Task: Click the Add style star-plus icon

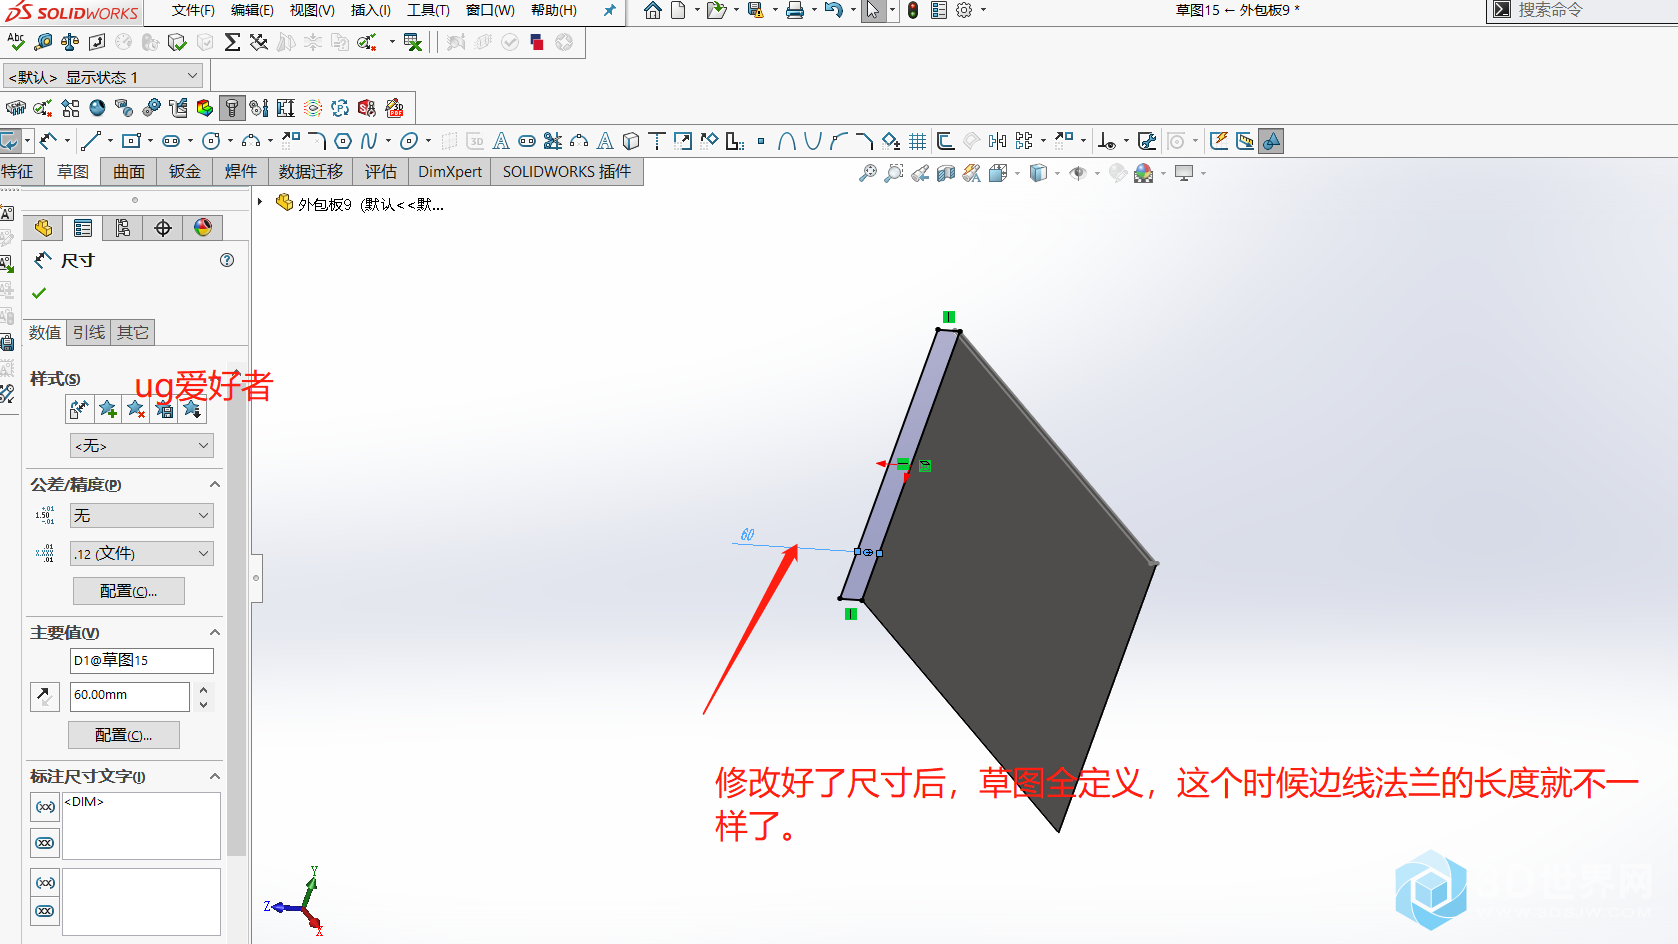Action: [108, 409]
